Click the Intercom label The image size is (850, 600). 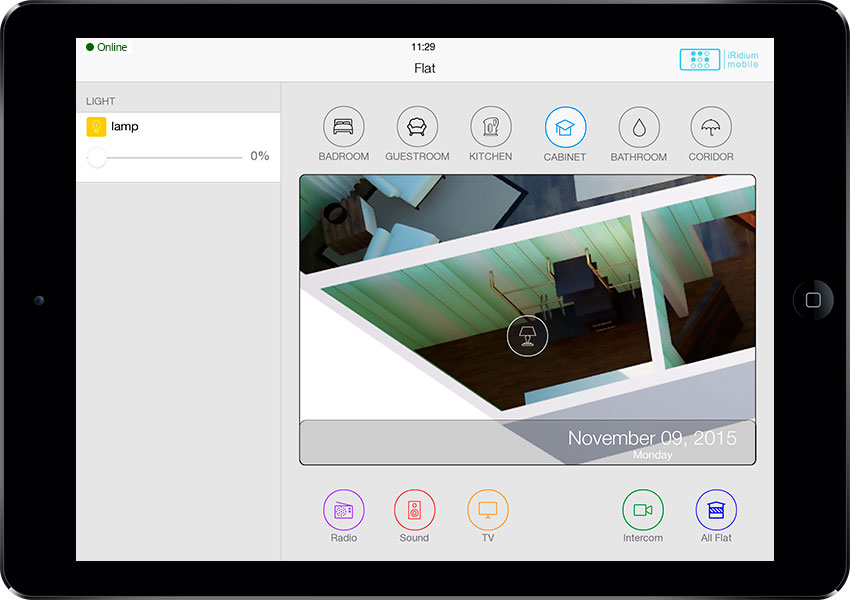pyautogui.click(x=642, y=538)
